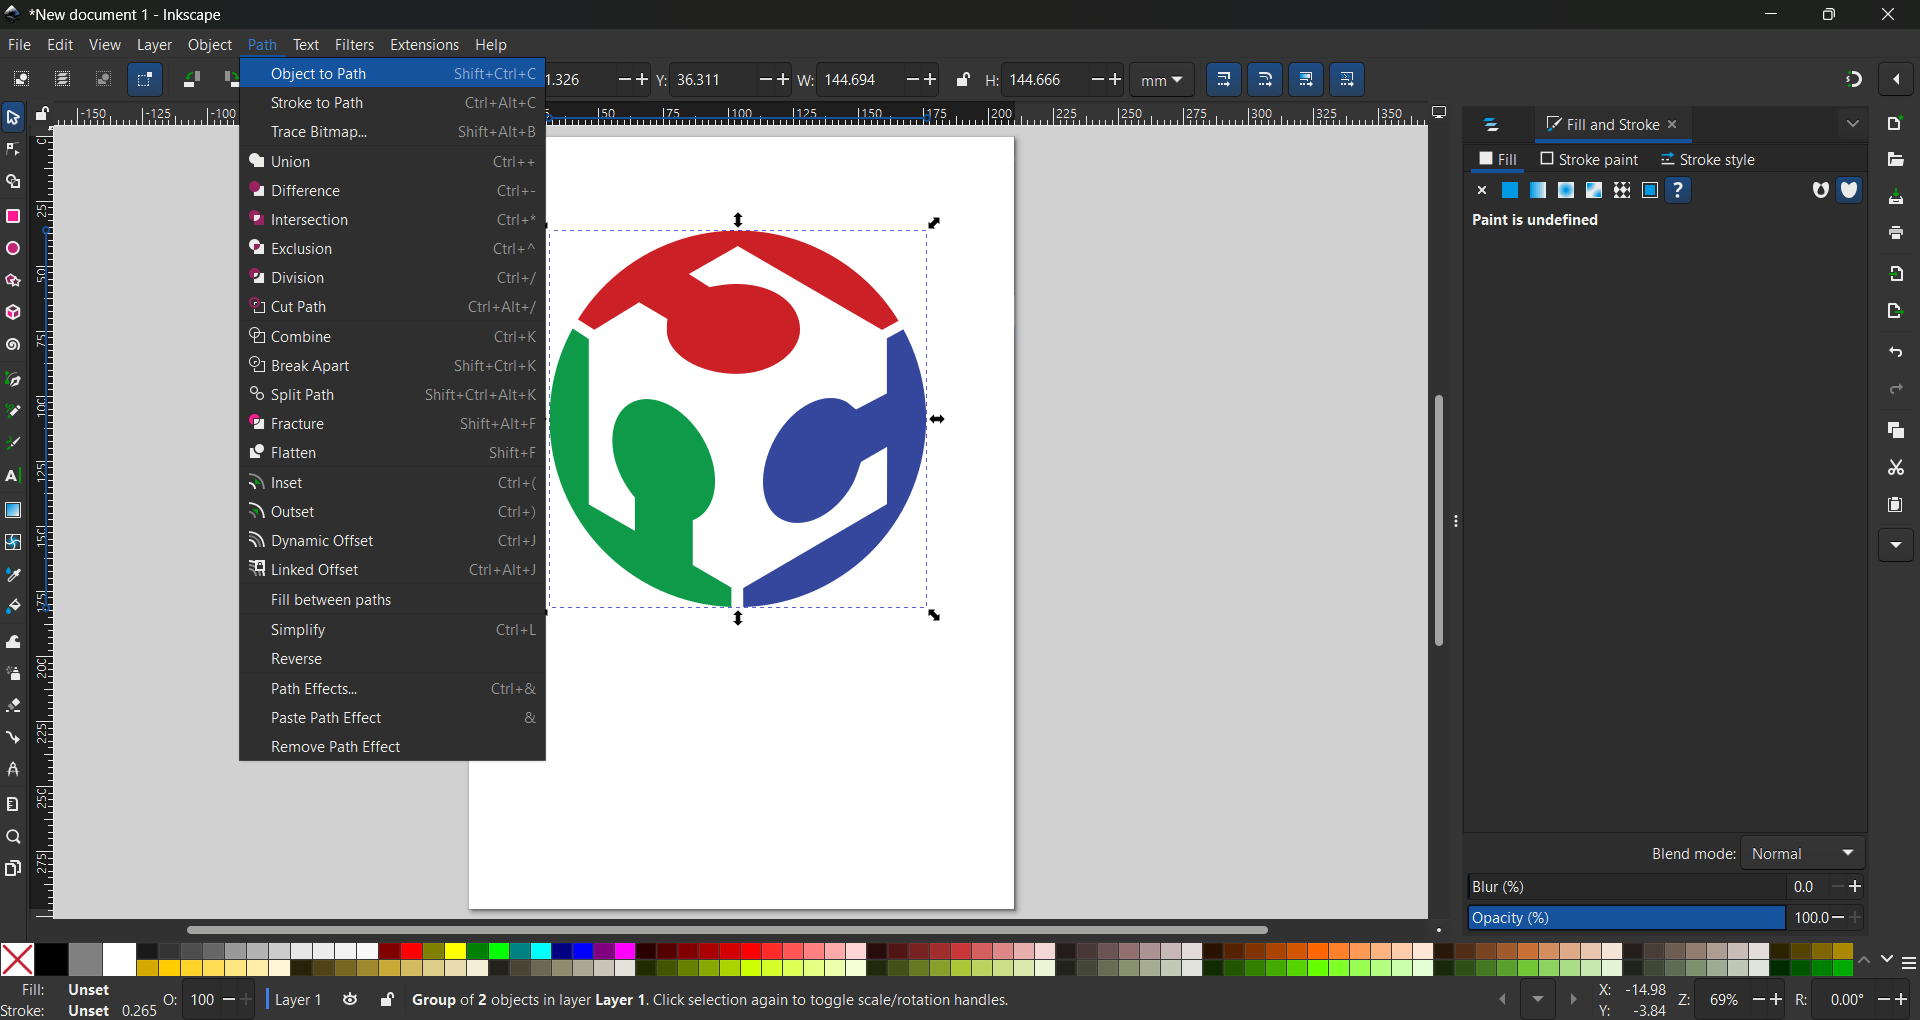Select the Gradient tool
1920x1020 pixels.
point(13,510)
